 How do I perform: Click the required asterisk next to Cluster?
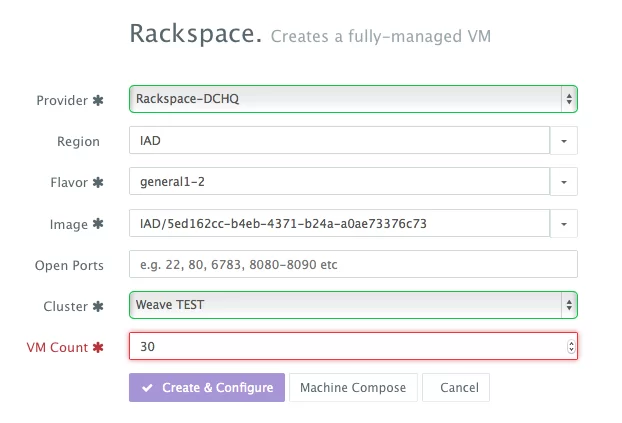click(98, 306)
